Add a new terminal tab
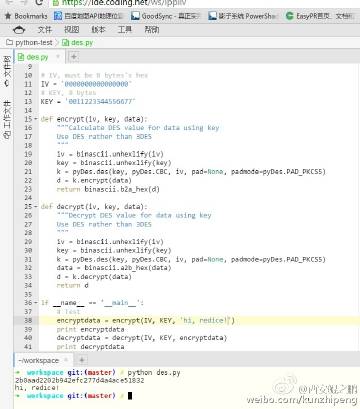This screenshot has width=360, height=409. tap(81, 360)
